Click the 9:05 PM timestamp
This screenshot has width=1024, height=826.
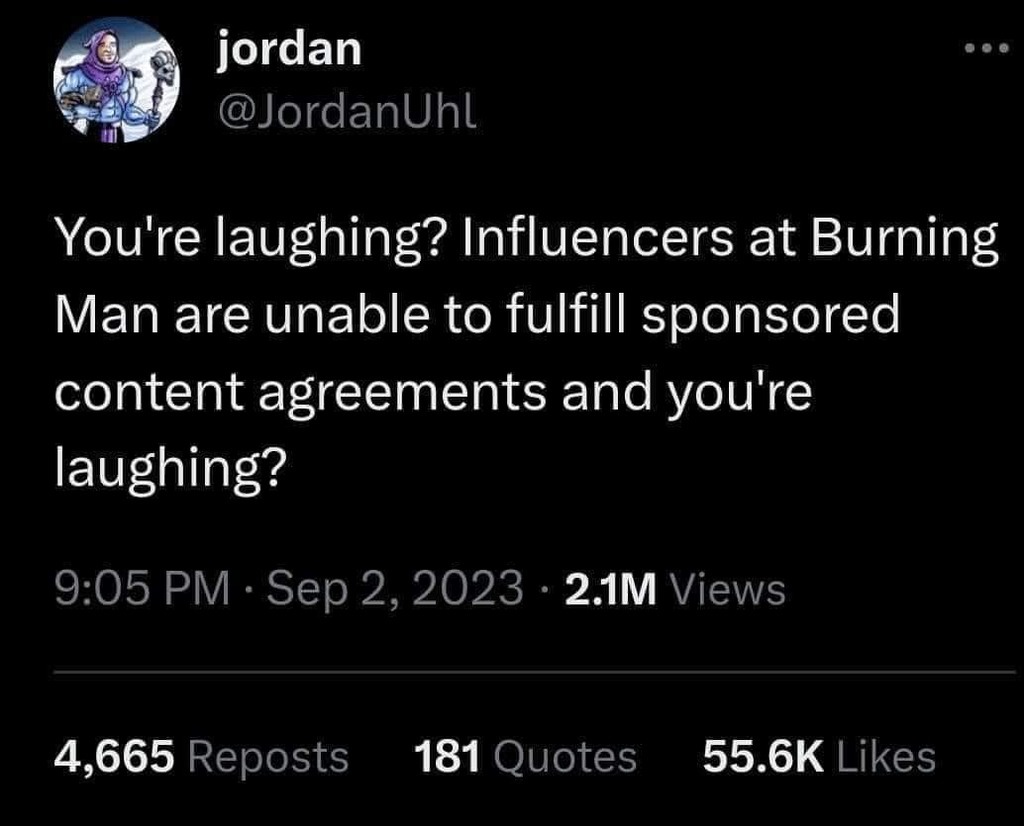[x=142, y=588]
